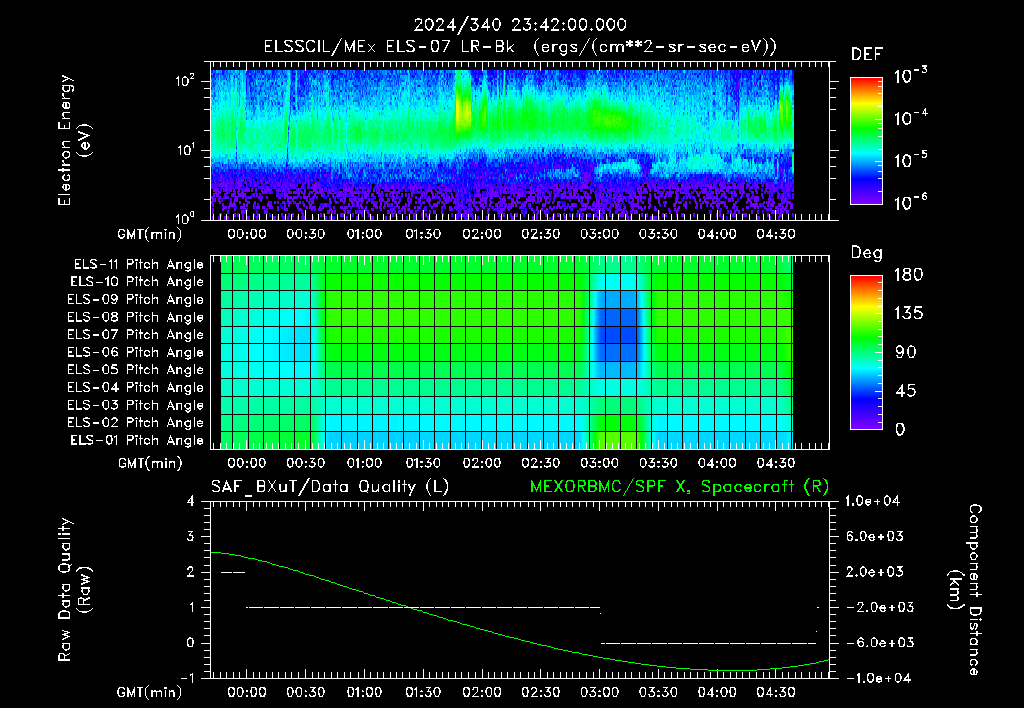Click the 00:00 tick on the bottom plot time axis

[247, 692]
